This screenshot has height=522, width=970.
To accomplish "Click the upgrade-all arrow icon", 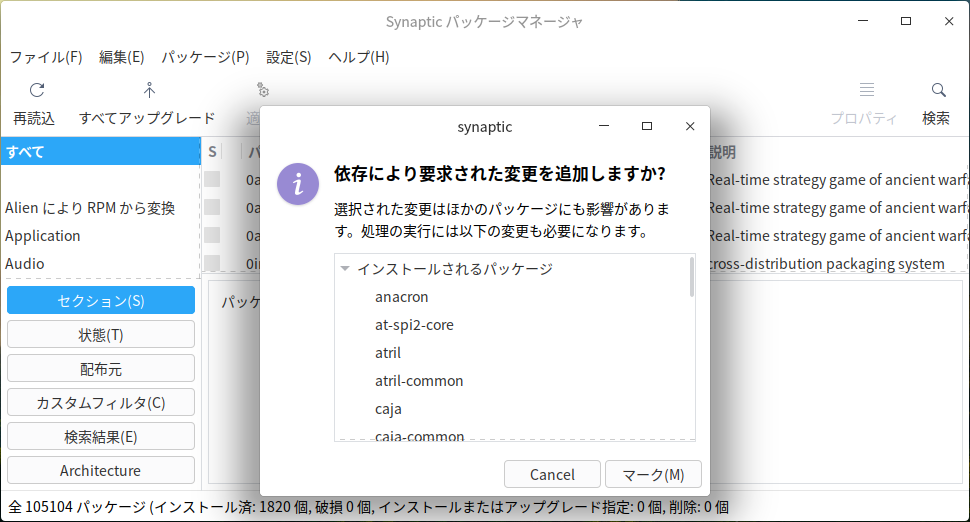I will pyautogui.click(x=149, y=90).
